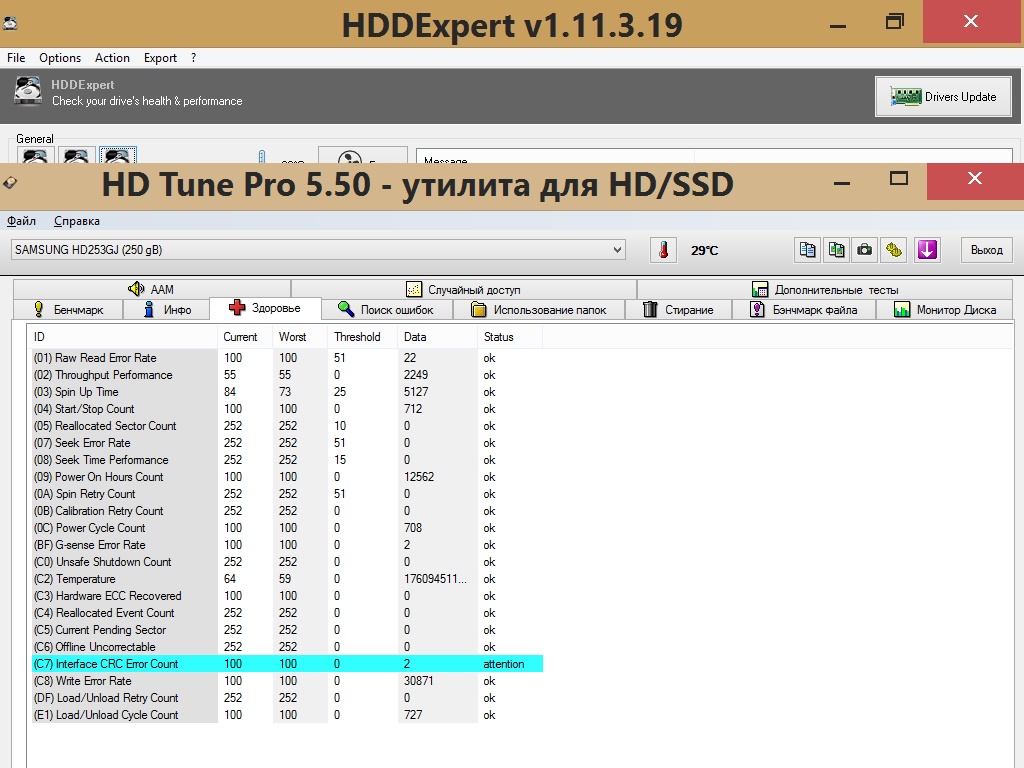Select the (0B) Calibration Retry Count row
Screen dimensions: 1024x768
pyautogui.click(x=287, y=511)
